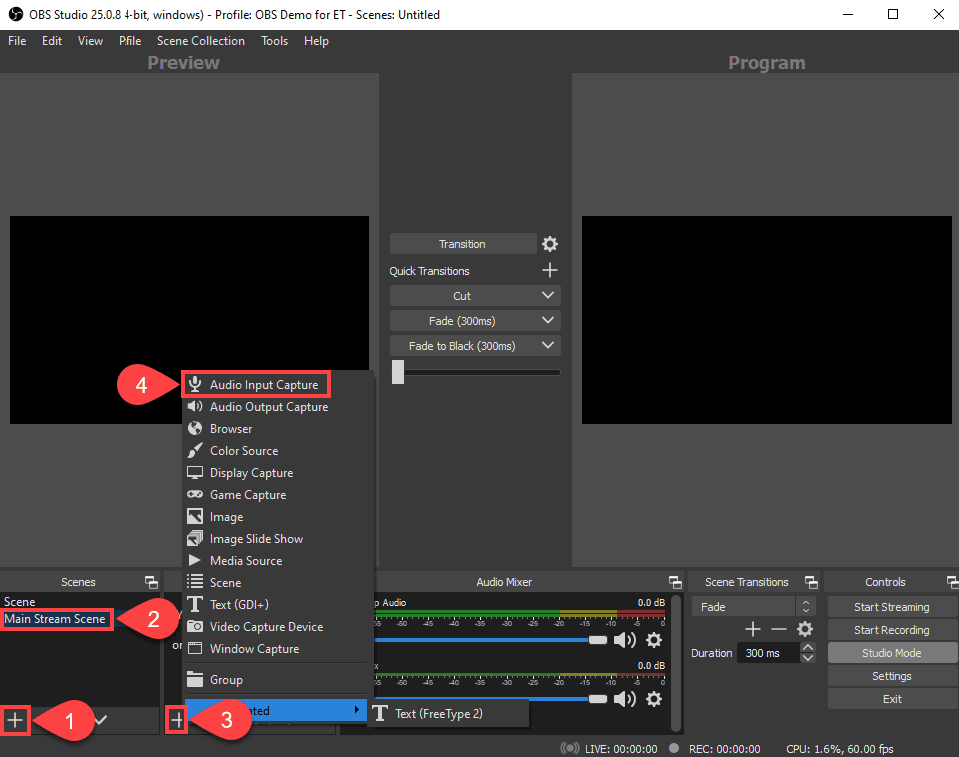Add a new scene with the plus icon
Viewport: 959px width, 757px height.
point(16,720)
